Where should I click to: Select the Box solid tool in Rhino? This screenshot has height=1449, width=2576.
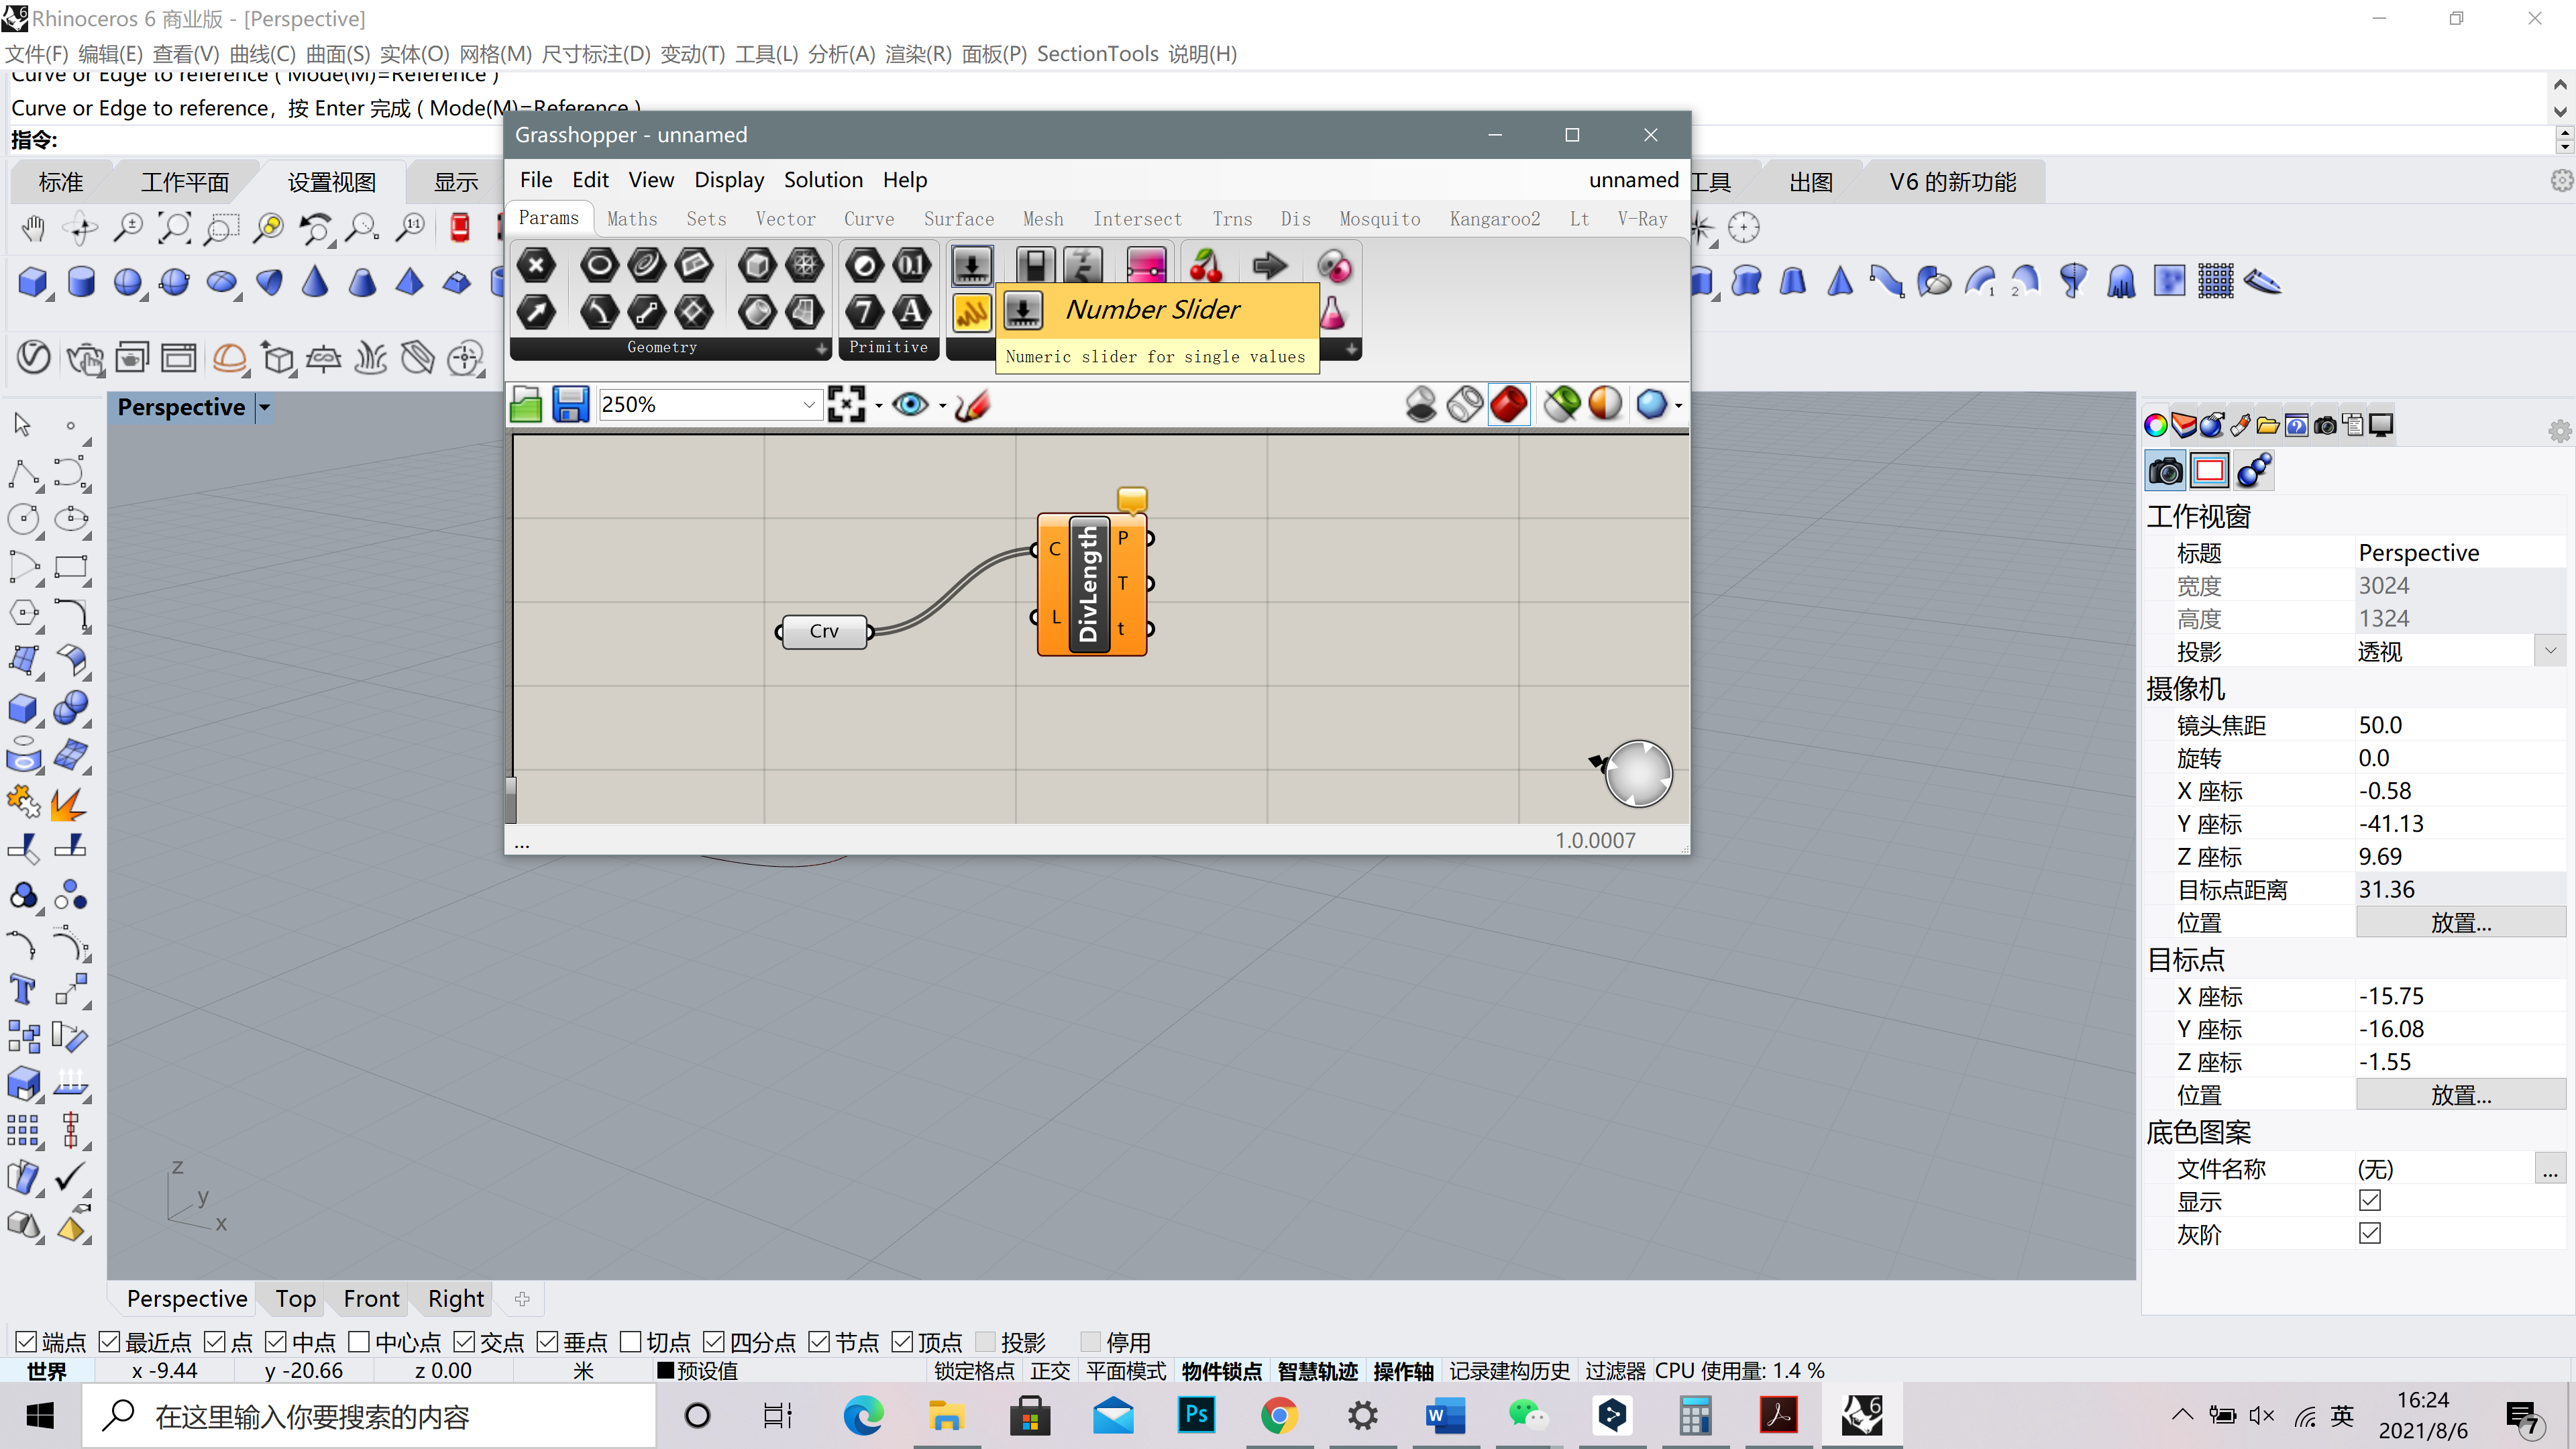tap(33, 282)
